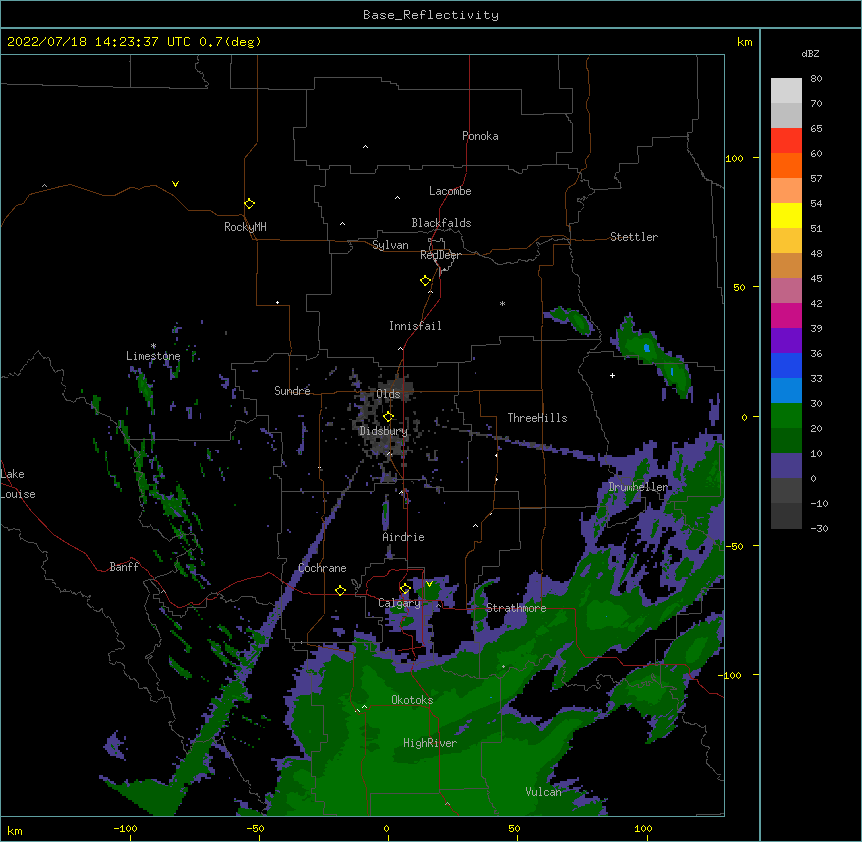Select the Lacombe city label

450,191
